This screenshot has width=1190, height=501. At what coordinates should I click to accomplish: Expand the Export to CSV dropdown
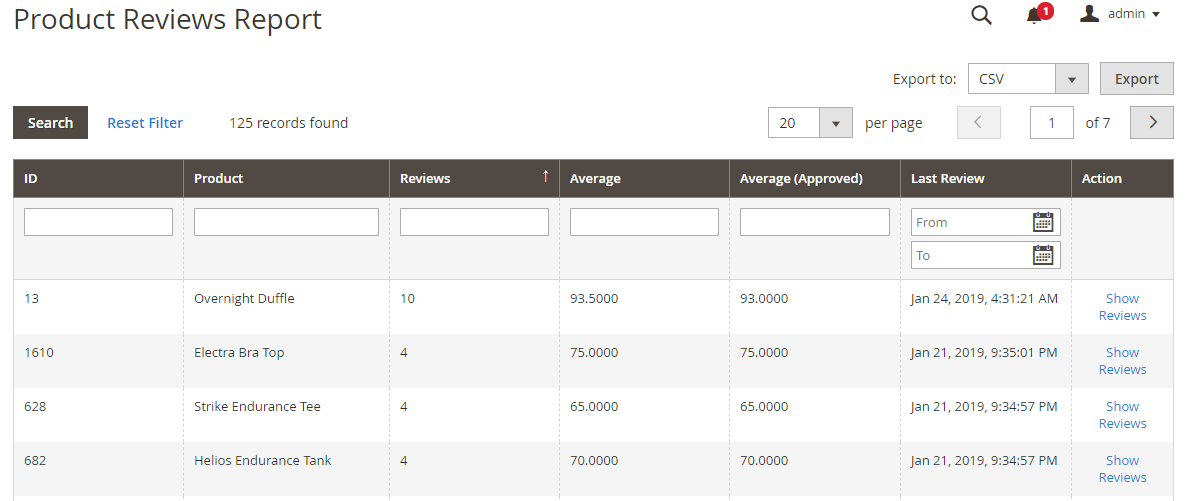pos(1071,79)
